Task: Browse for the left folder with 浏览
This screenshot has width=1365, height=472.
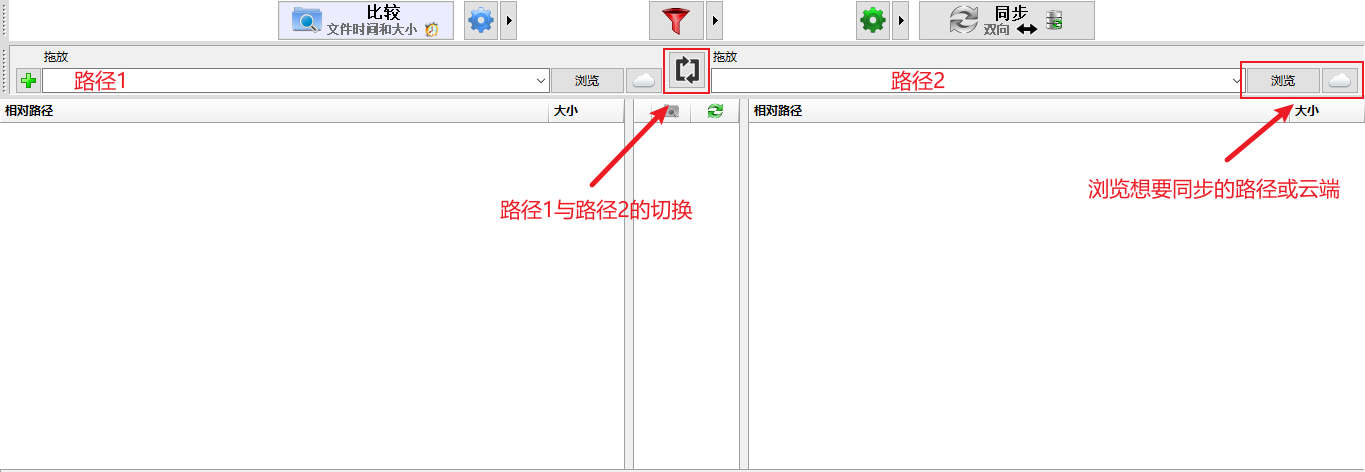Action: [587, 81]
